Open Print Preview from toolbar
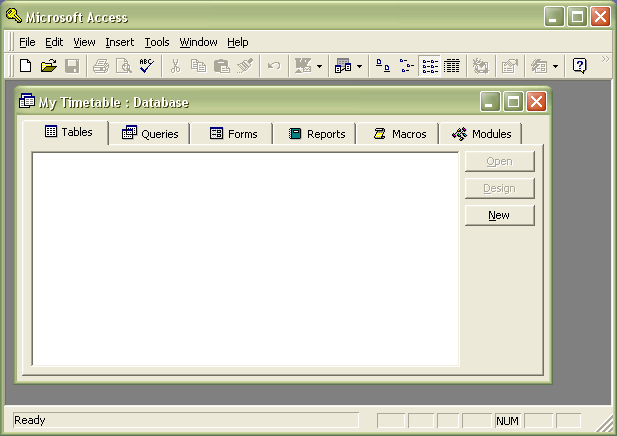The height and width of the screenshot is (436, 617). click(x=124, y=66)
